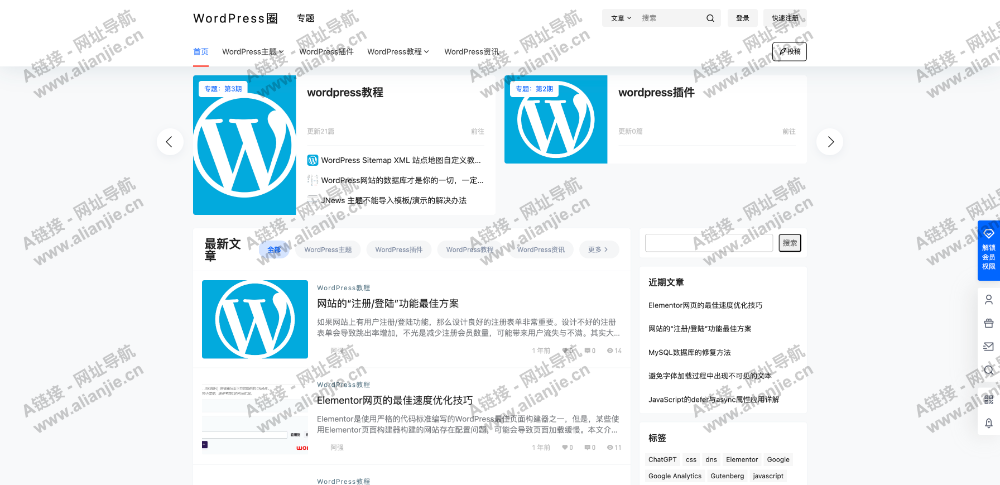Click the envelope message icon in floating sidebar
The width and height of the screenshot is (1000, 485).
click(989, 347)
